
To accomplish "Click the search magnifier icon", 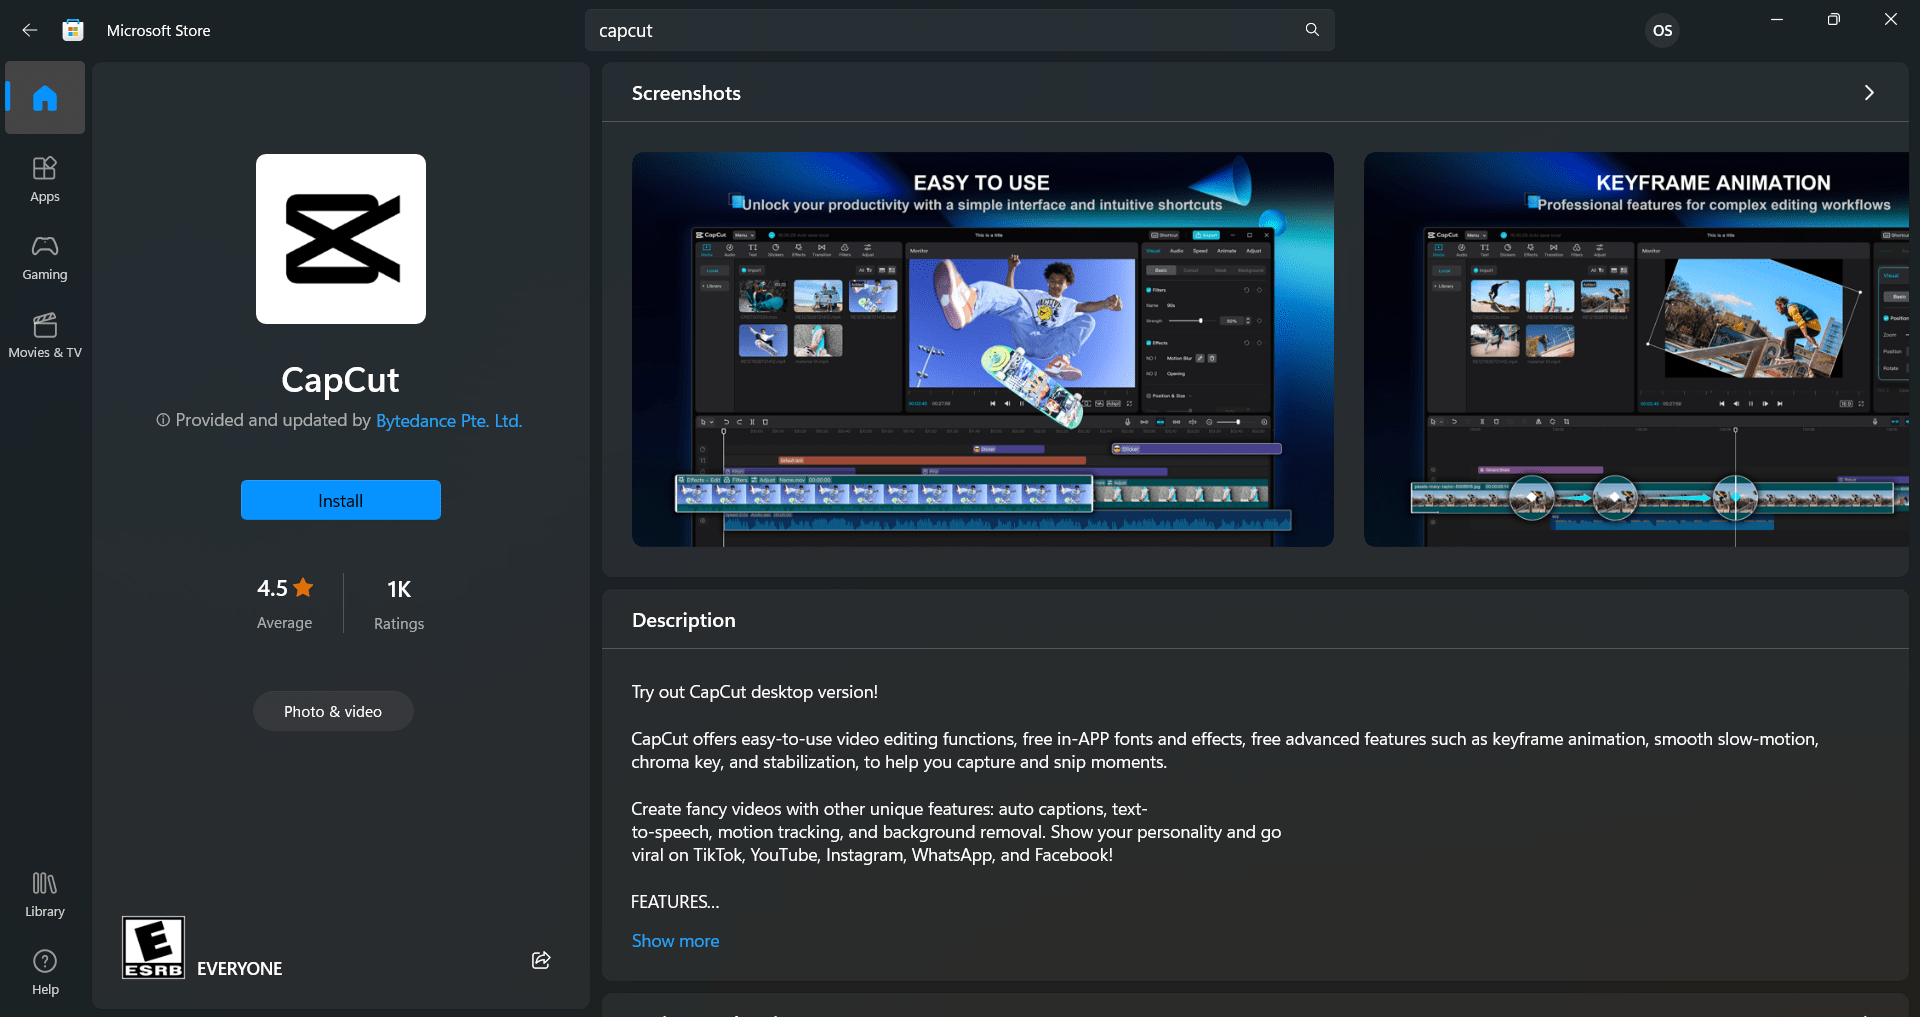I will 1312,30.
